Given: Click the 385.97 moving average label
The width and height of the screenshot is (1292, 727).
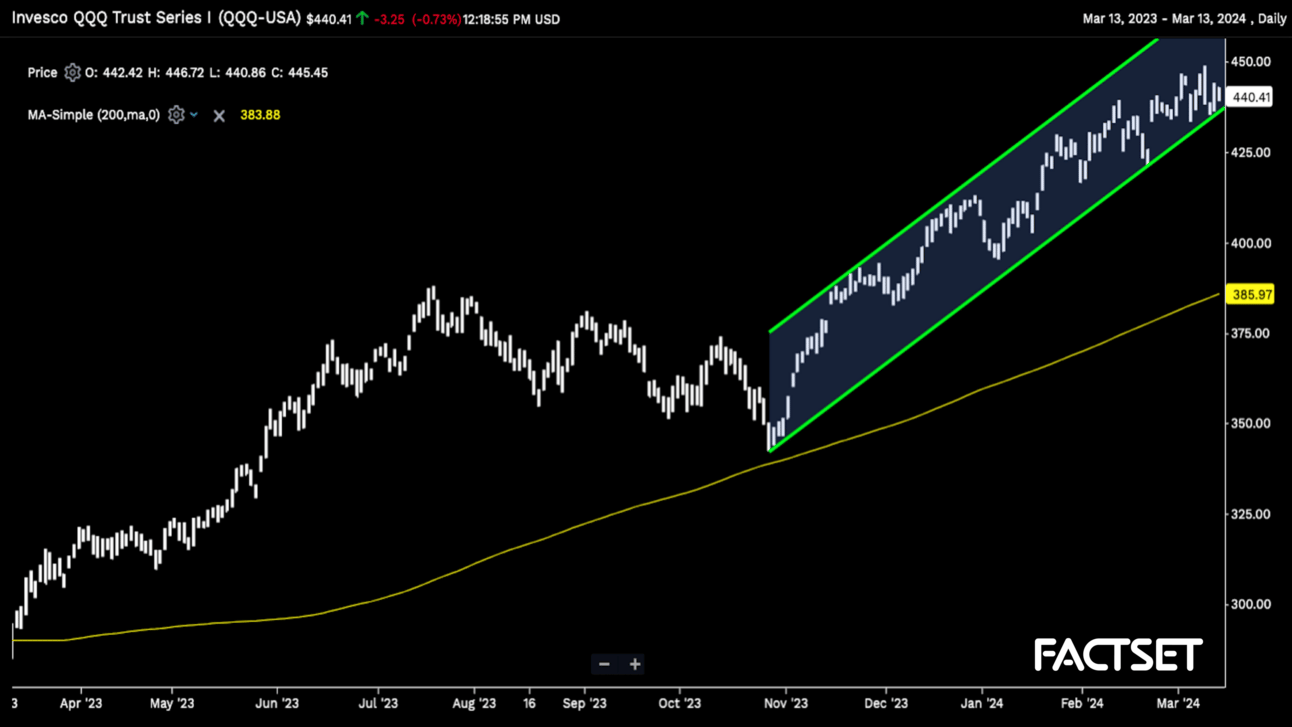Looking at the screenshot, I should tap(1251, 295).
